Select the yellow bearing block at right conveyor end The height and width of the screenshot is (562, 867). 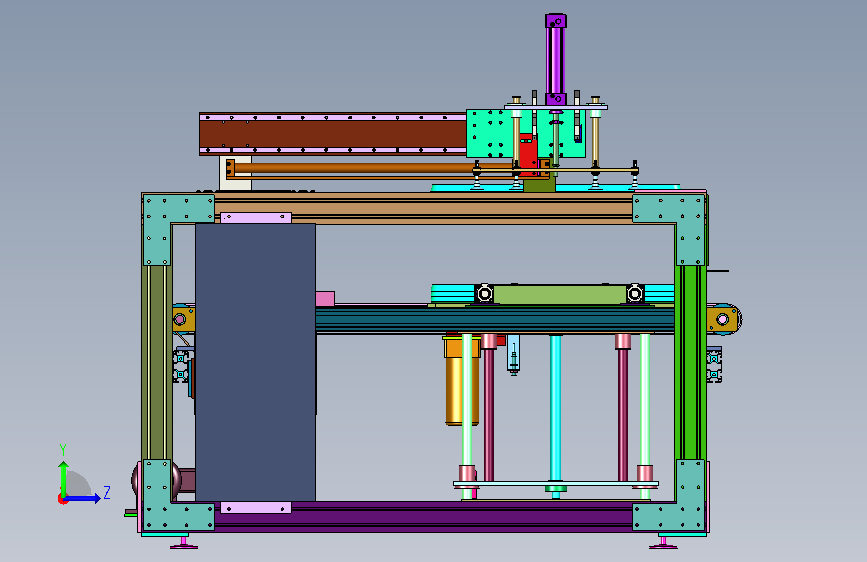point(723,319)
